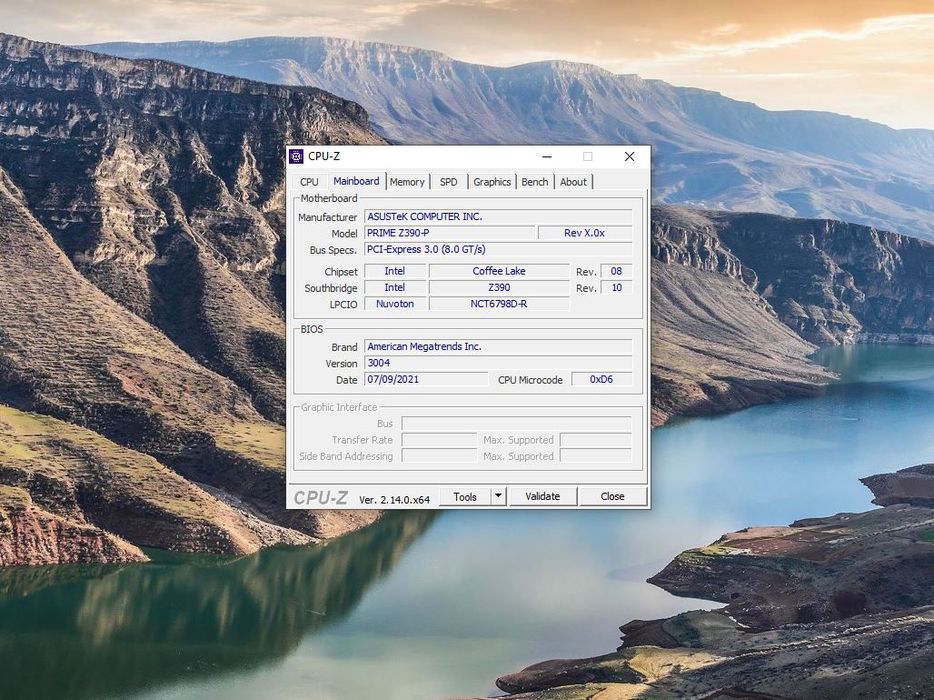Switch to the CPU tab
This screenshot has width=934, height=700.
coord(309,182)
